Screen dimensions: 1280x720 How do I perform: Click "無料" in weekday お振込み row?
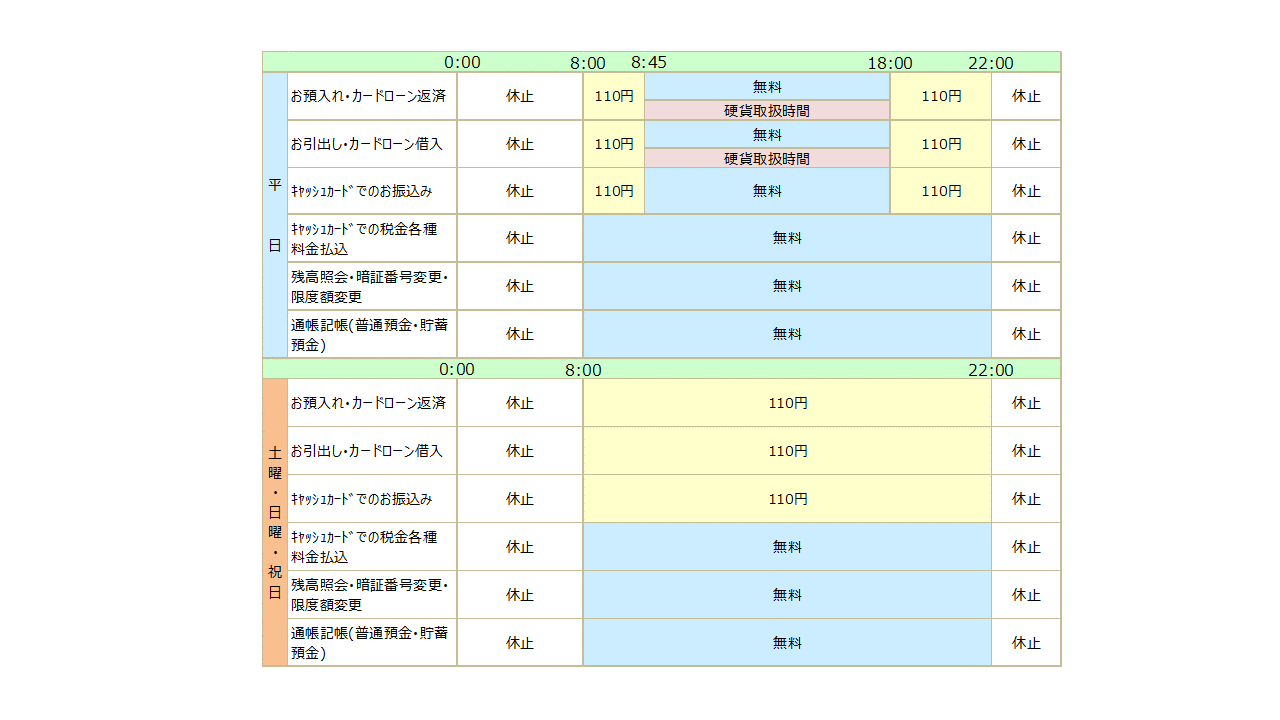[767, 191]
